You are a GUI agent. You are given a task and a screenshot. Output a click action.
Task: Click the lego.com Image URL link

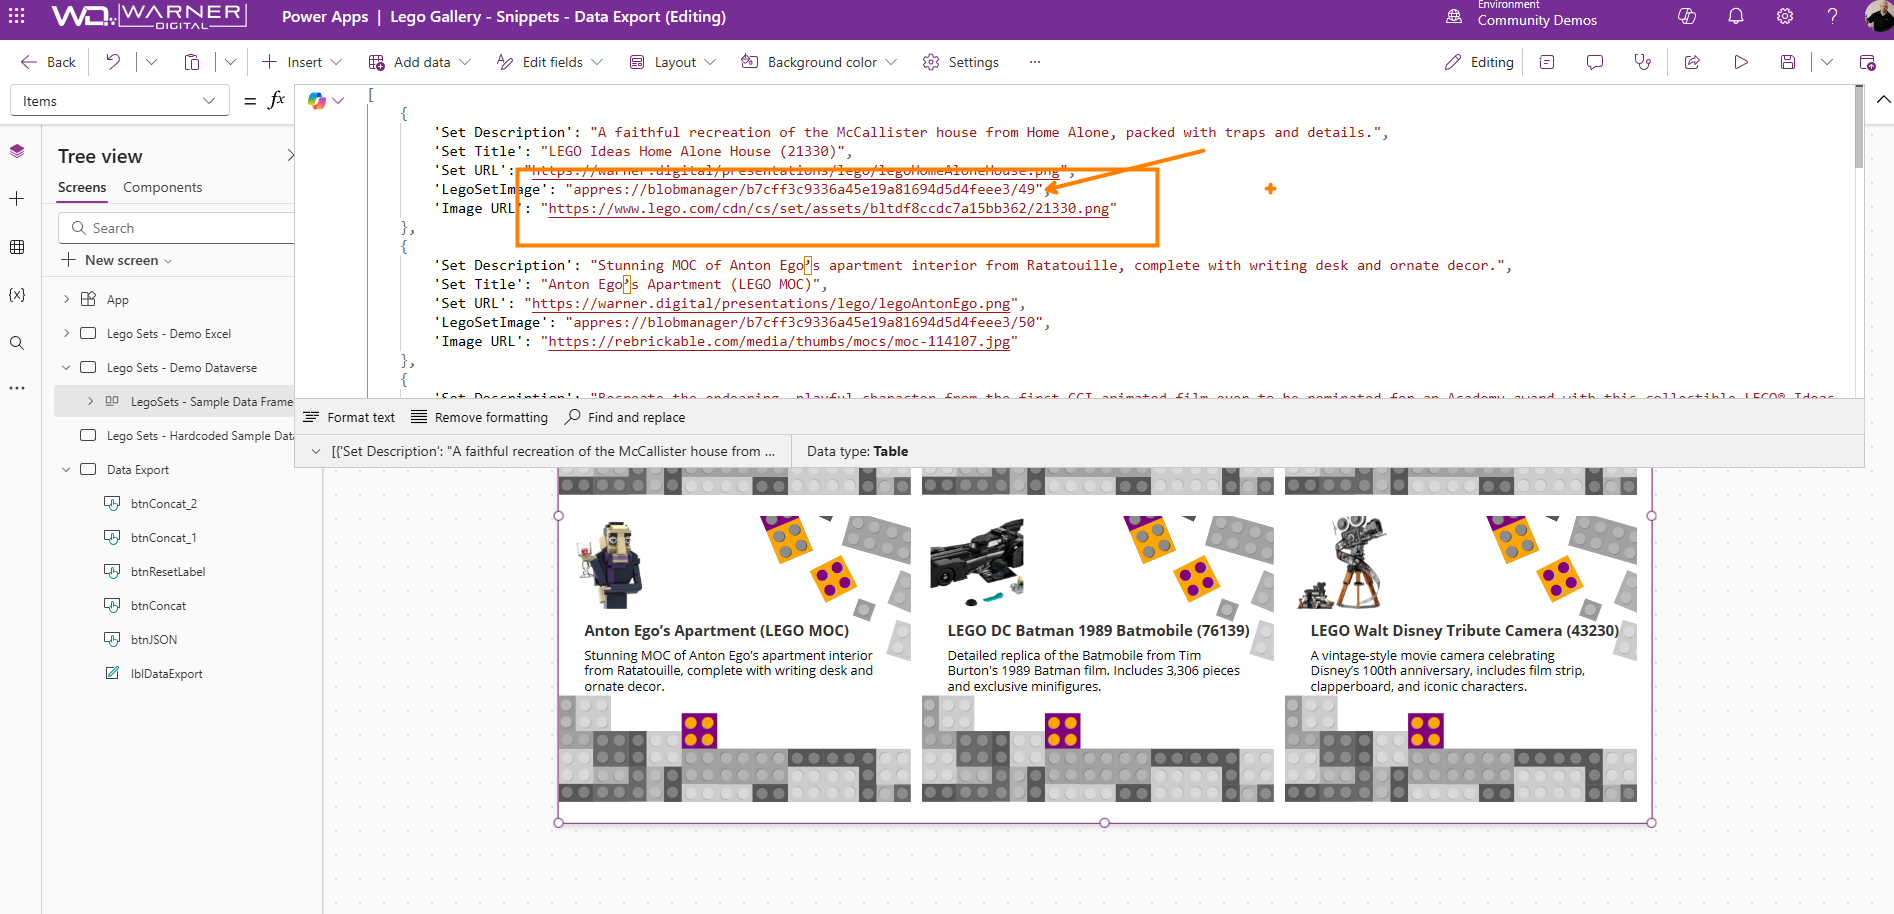point(829,208)
